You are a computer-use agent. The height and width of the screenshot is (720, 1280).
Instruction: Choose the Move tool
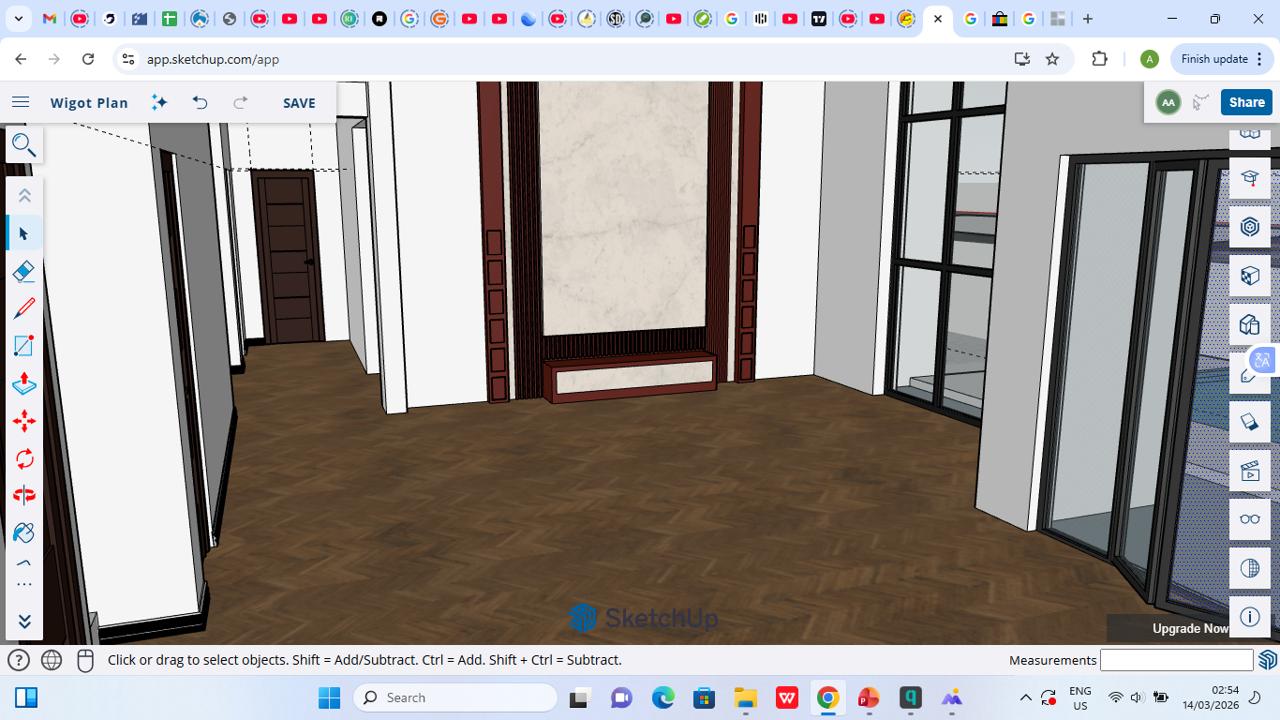(24, 421)
